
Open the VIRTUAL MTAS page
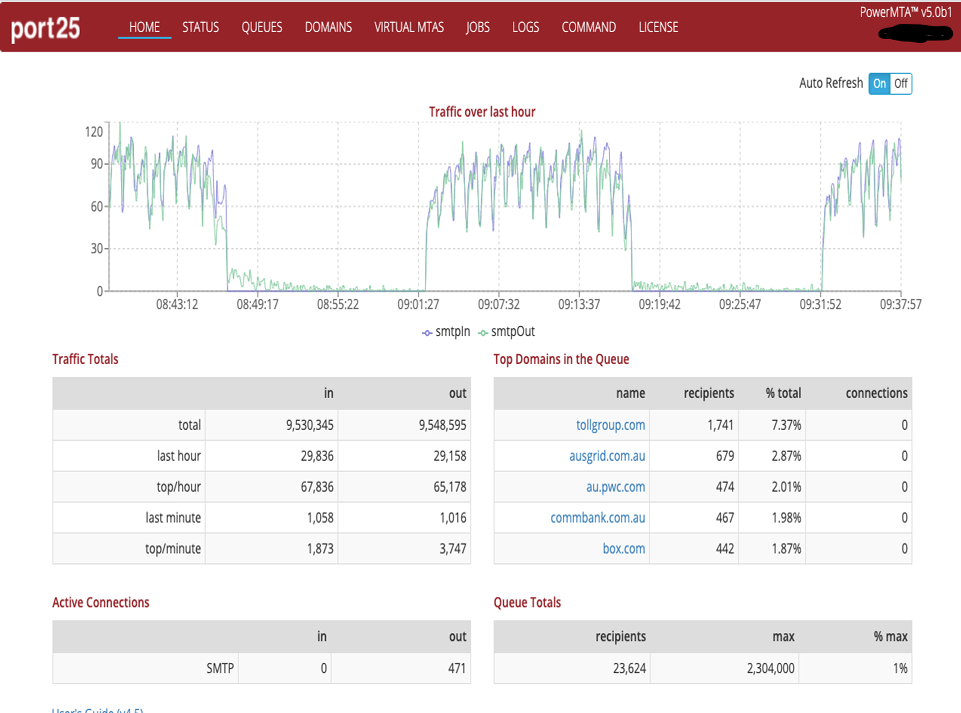[x=408, y=27]
